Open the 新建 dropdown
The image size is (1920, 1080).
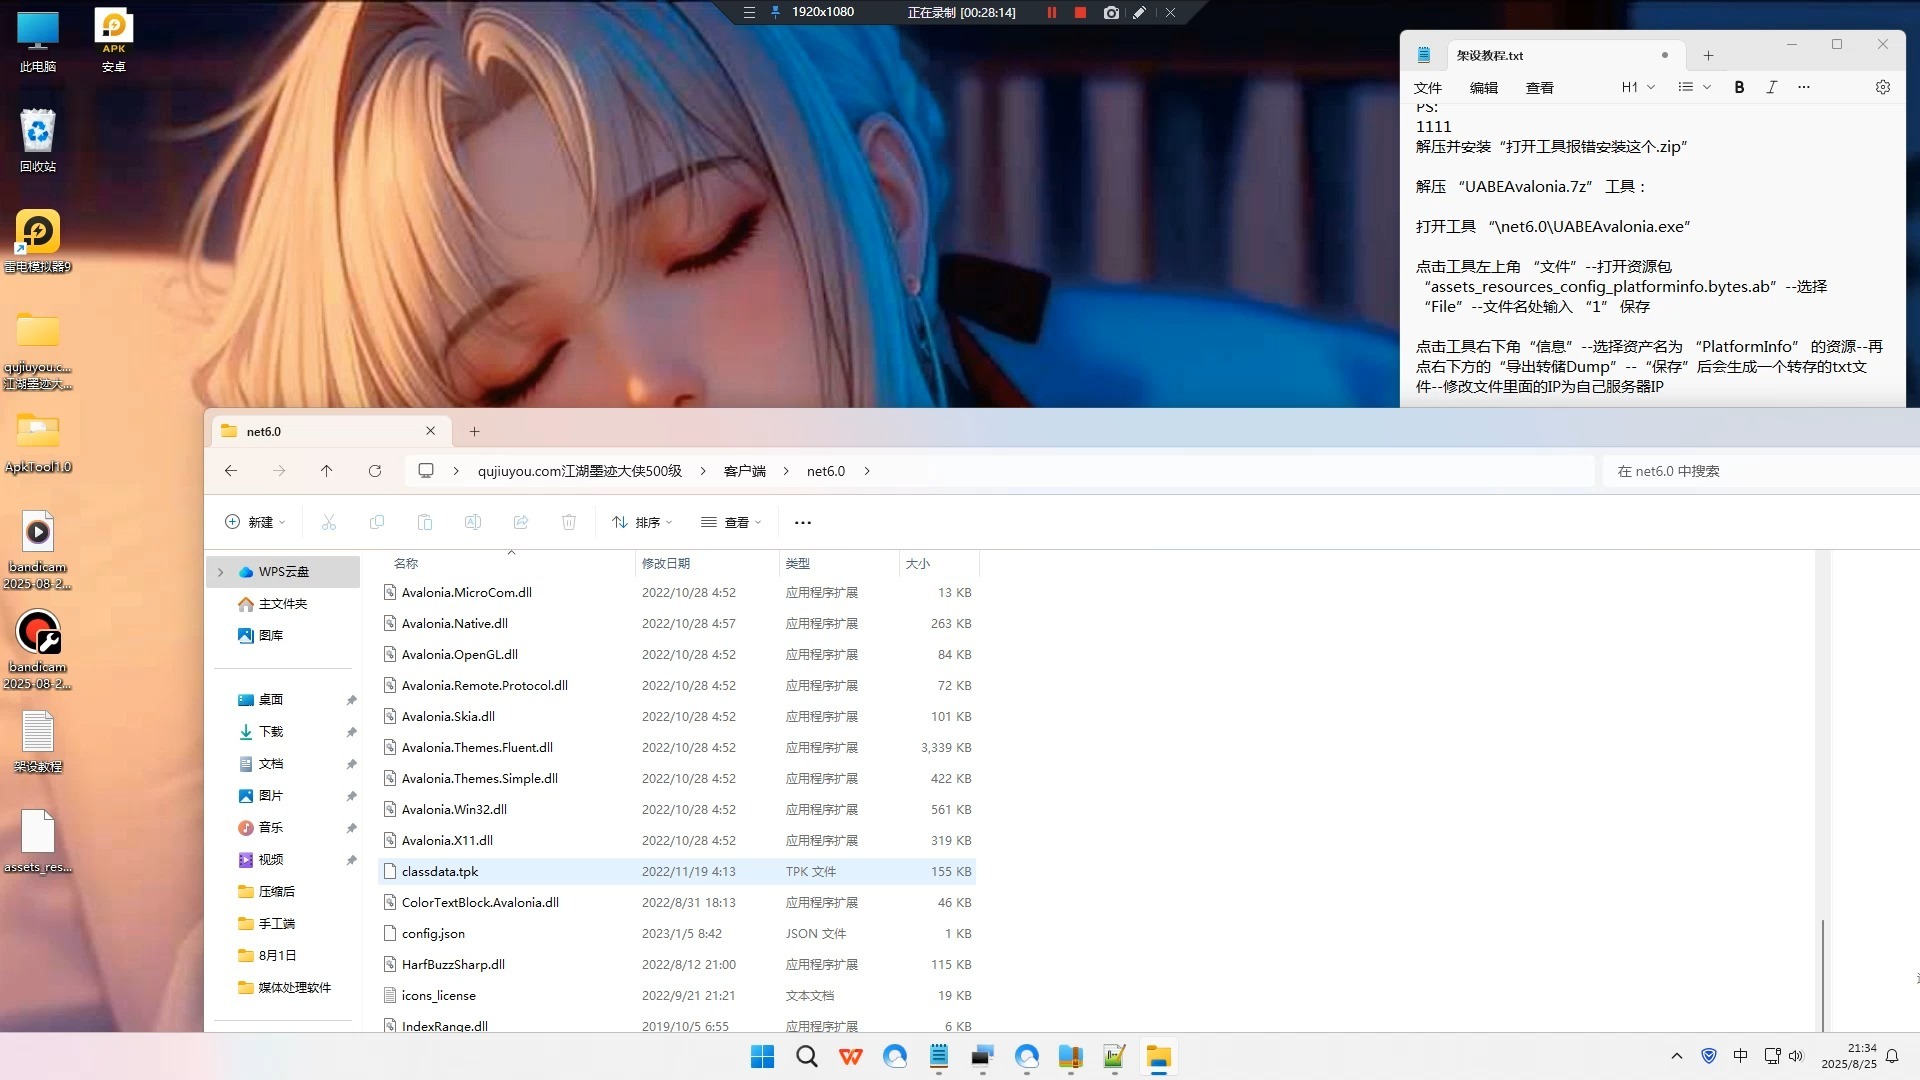click(256, 522)
